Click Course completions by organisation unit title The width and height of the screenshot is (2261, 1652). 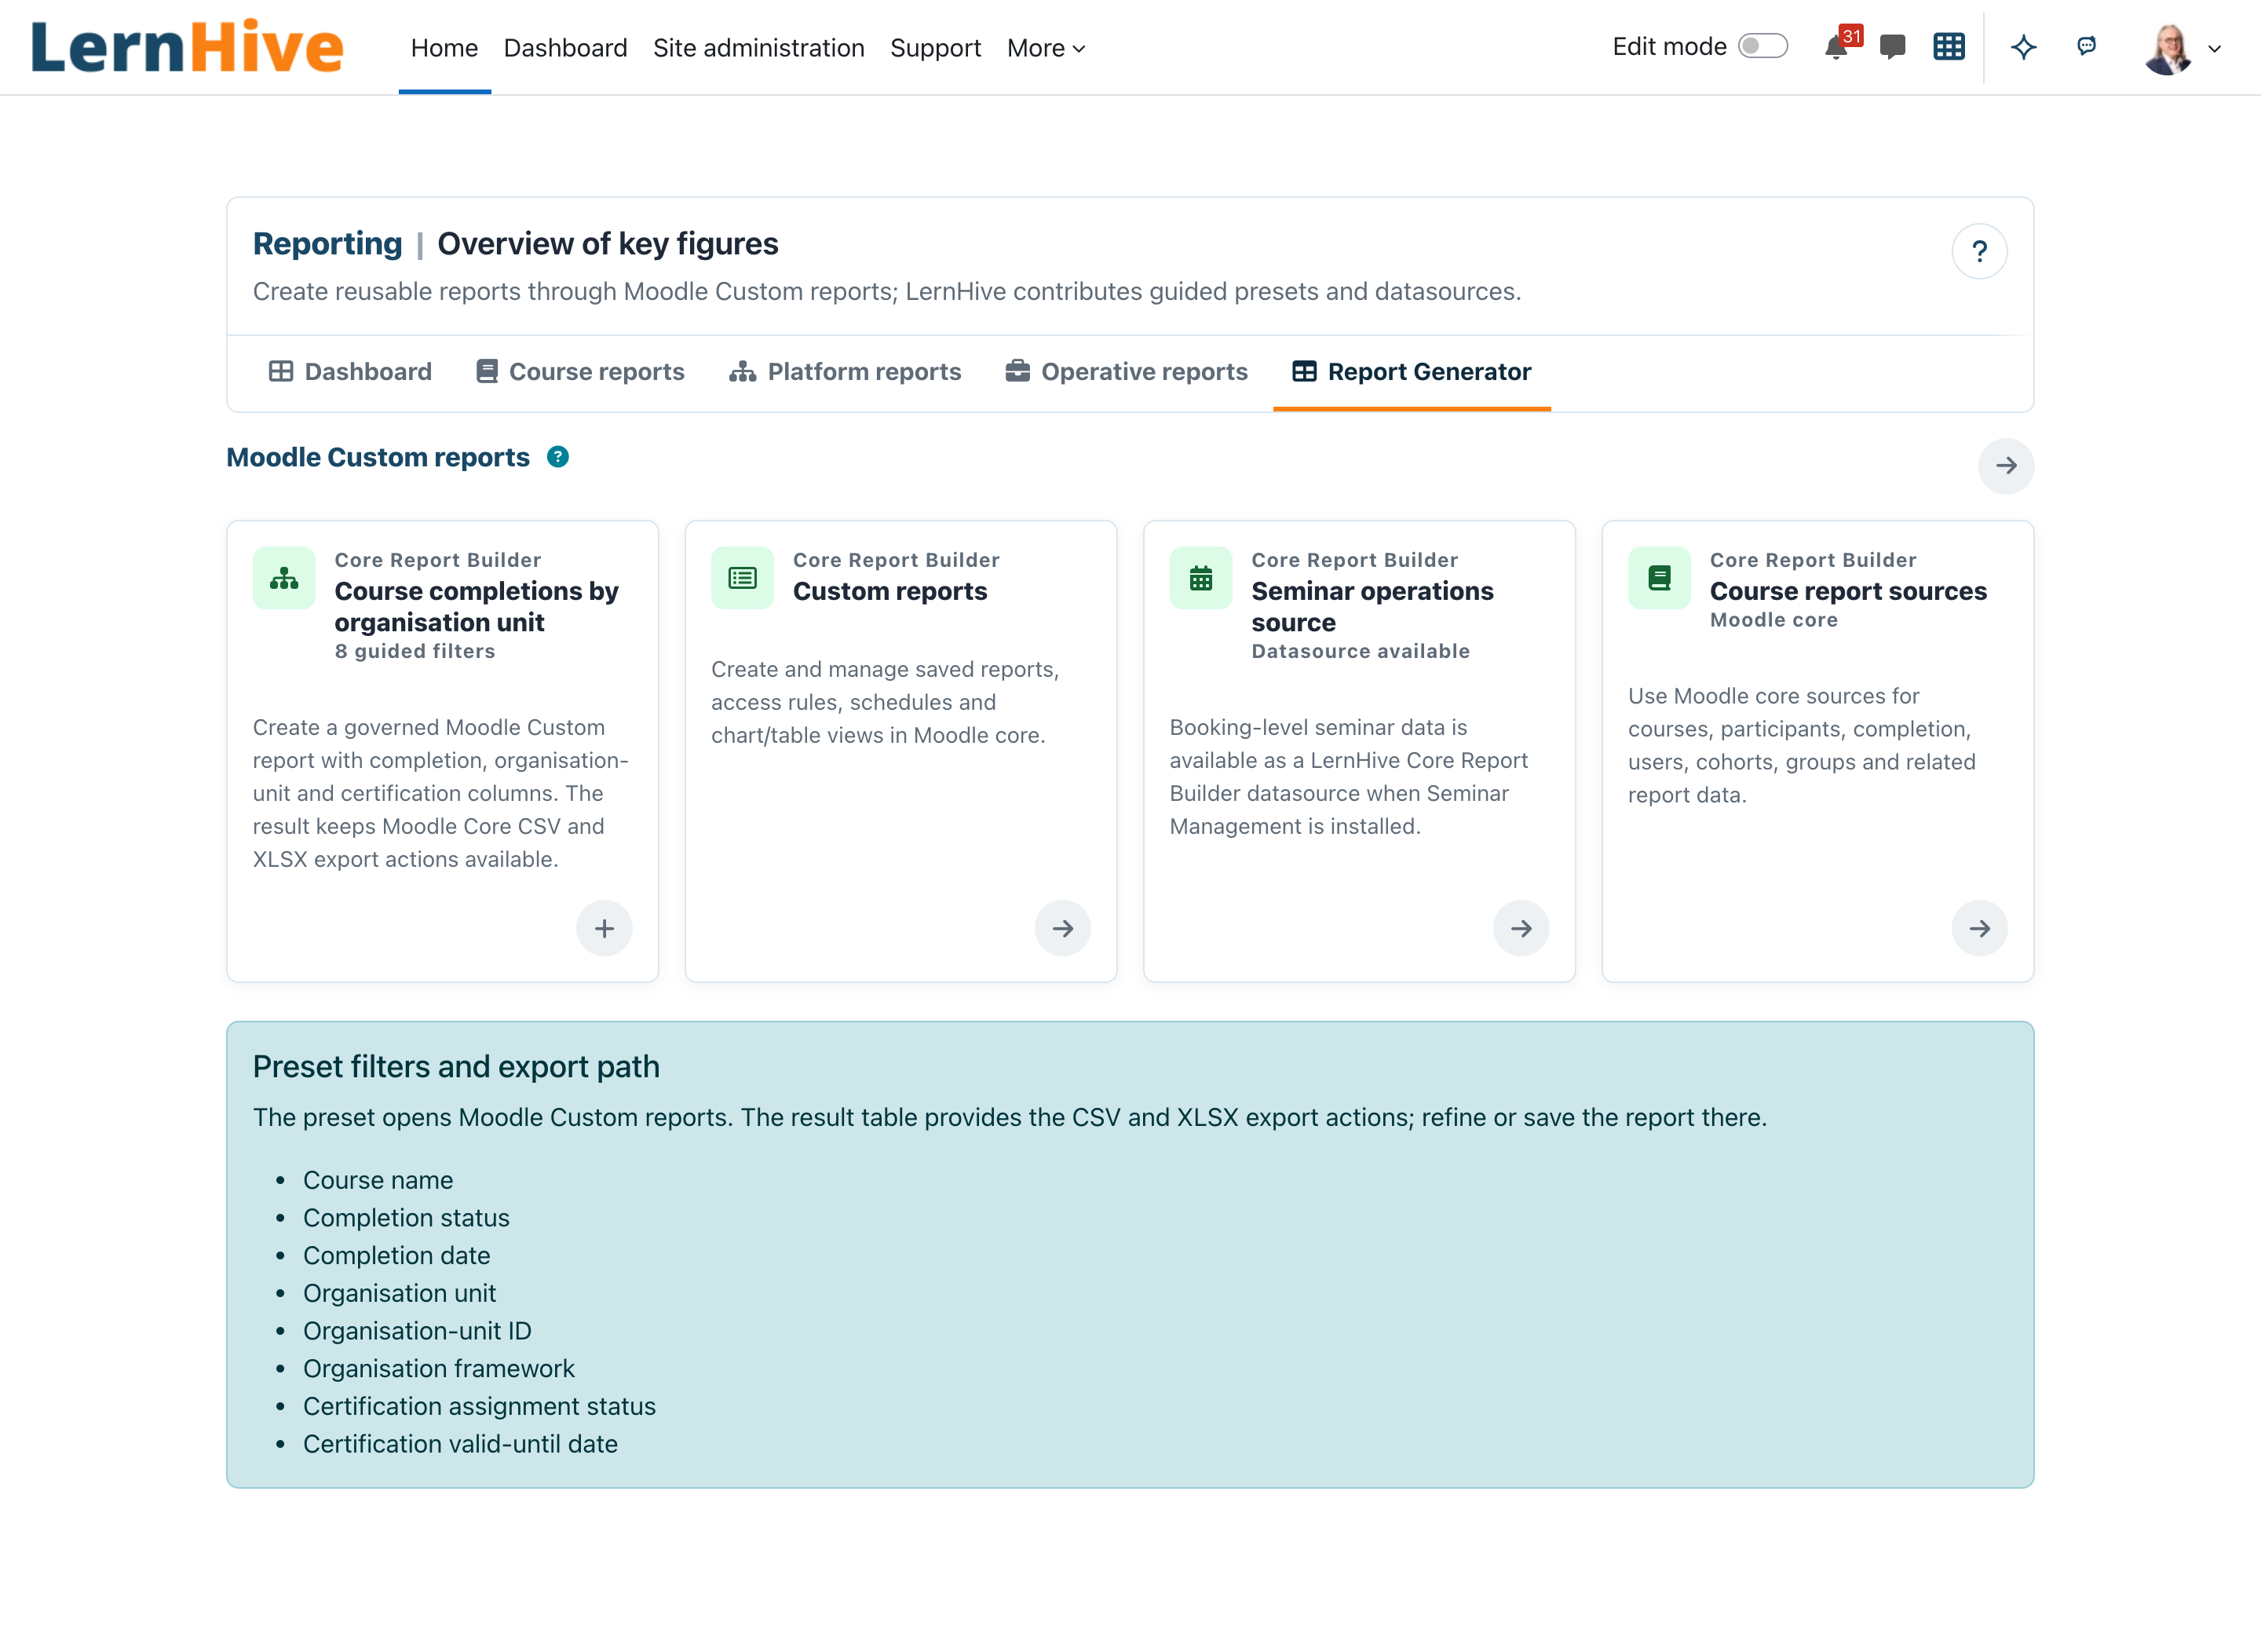click(476, 606)
